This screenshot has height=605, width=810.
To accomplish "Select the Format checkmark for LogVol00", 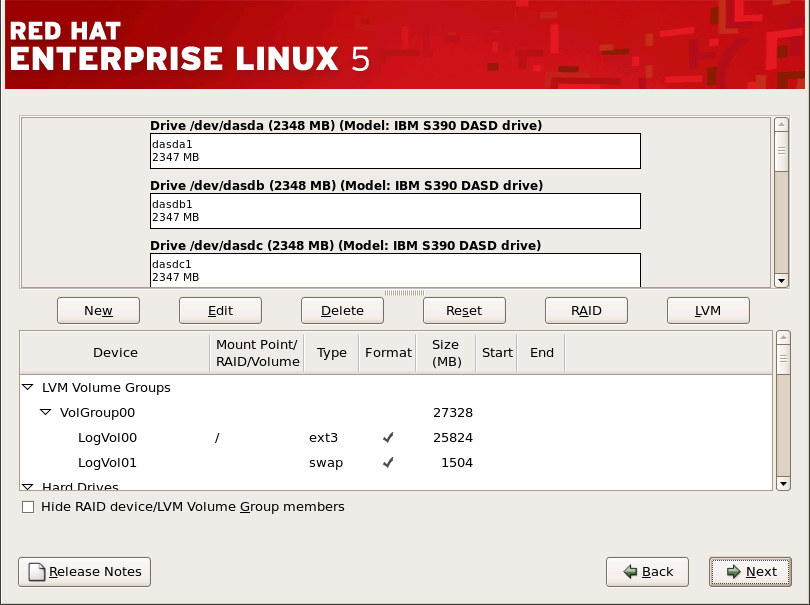I will click(x=390, y=437).
